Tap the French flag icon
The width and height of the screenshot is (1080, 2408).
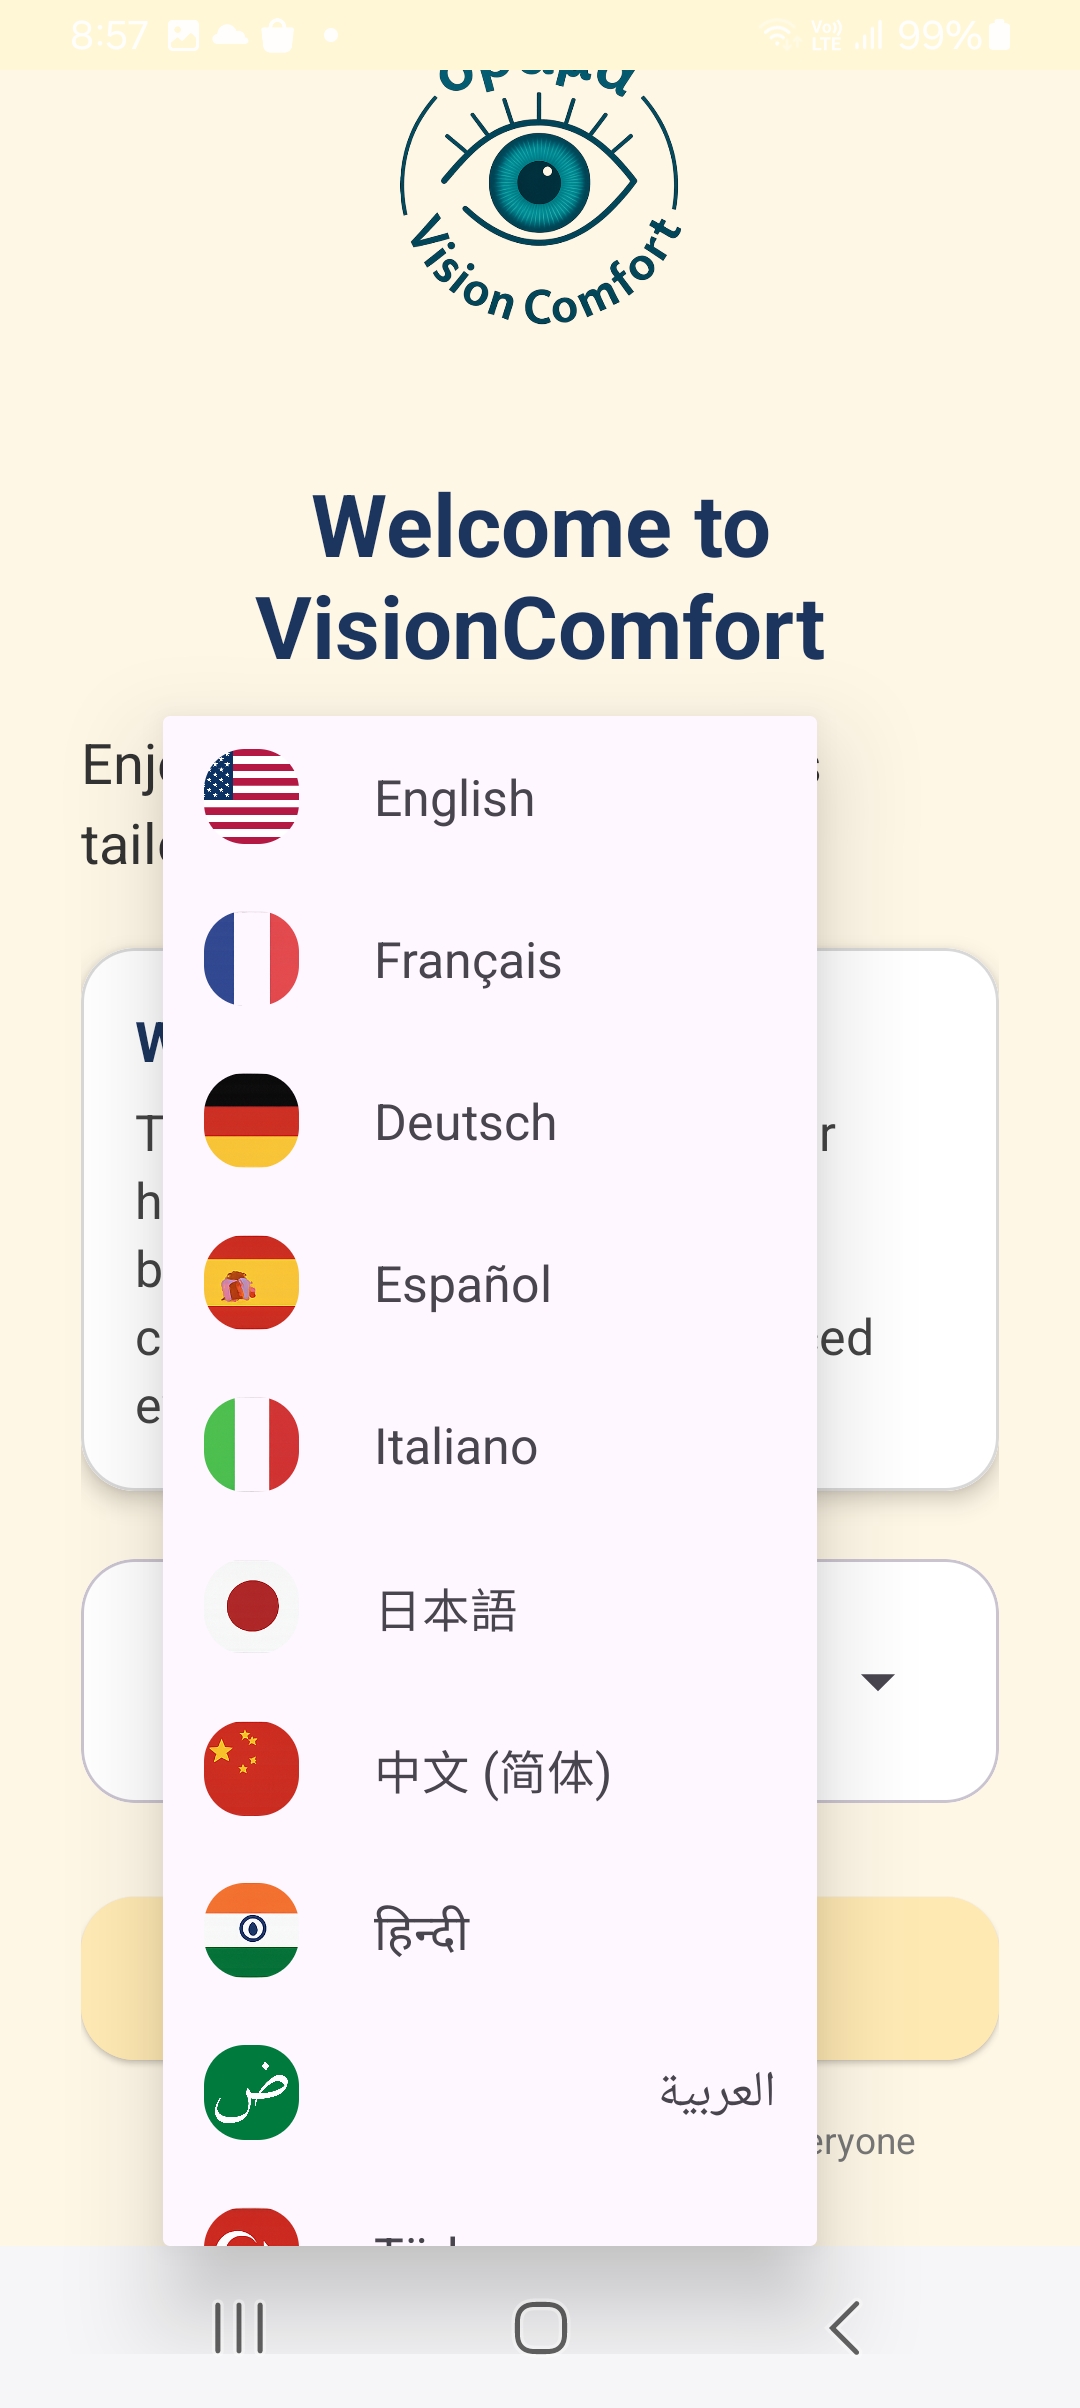(251, 958)
